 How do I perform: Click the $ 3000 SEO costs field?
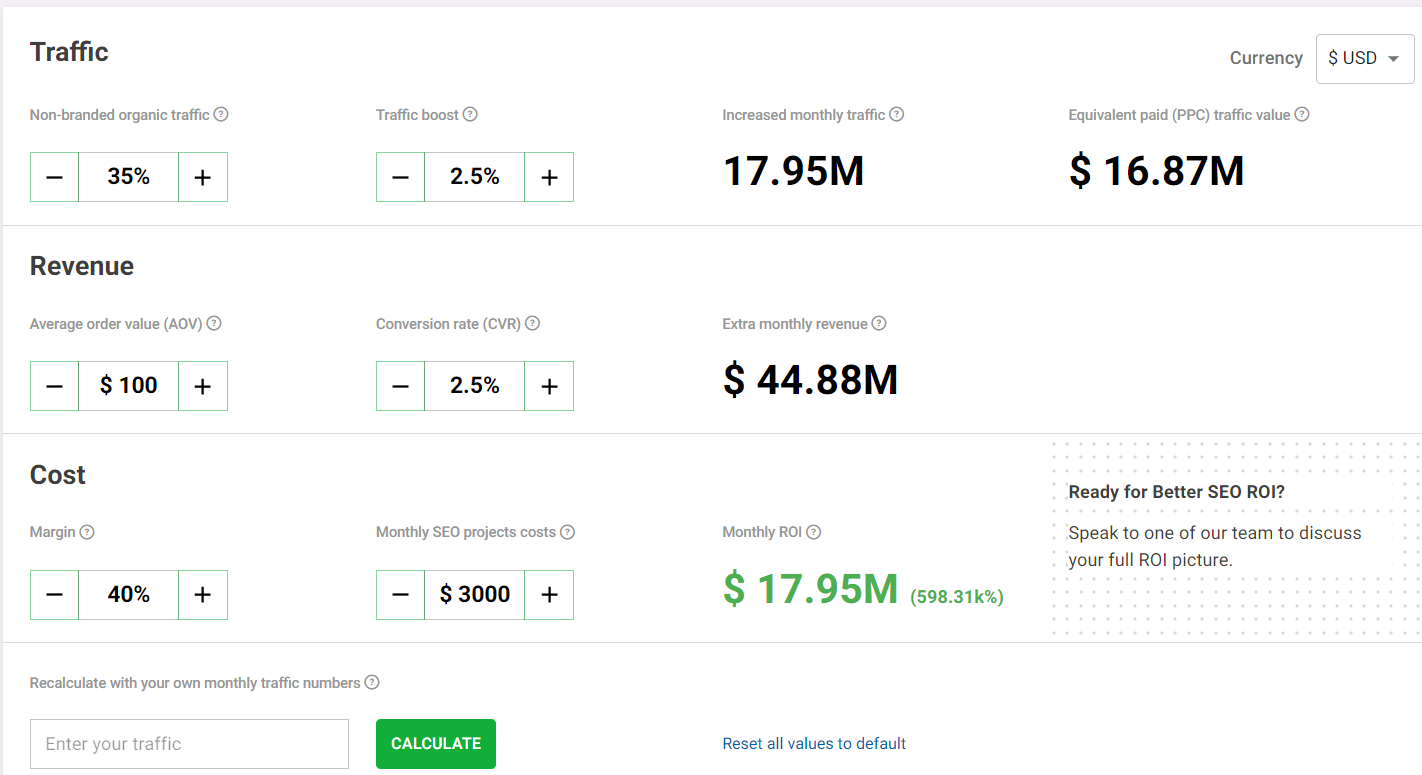(x=475, y=595)
